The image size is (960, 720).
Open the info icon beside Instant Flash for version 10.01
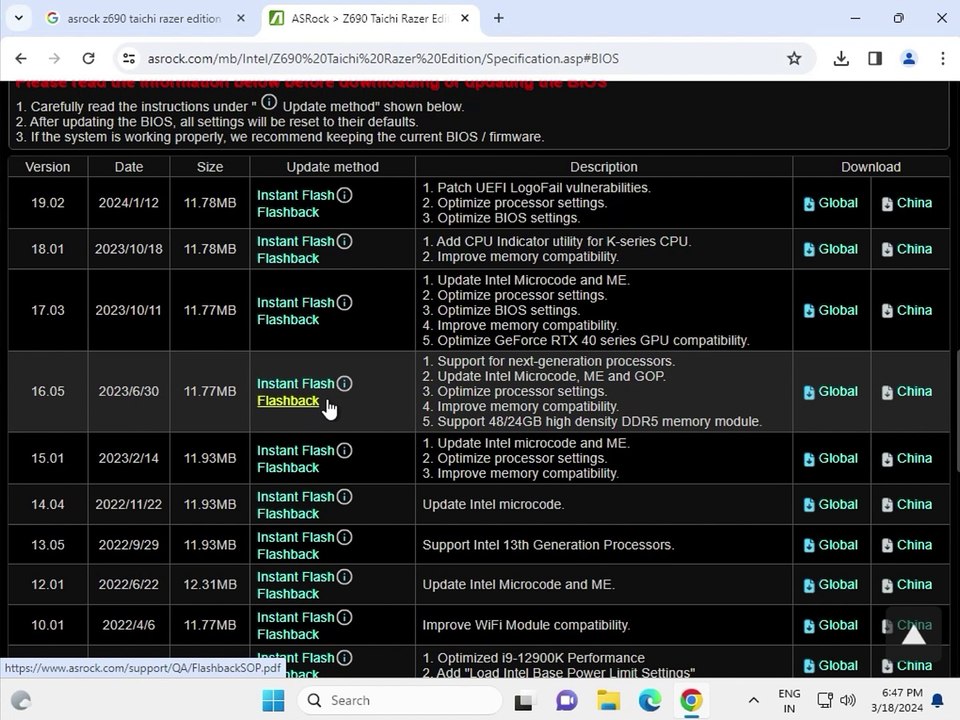345,617
